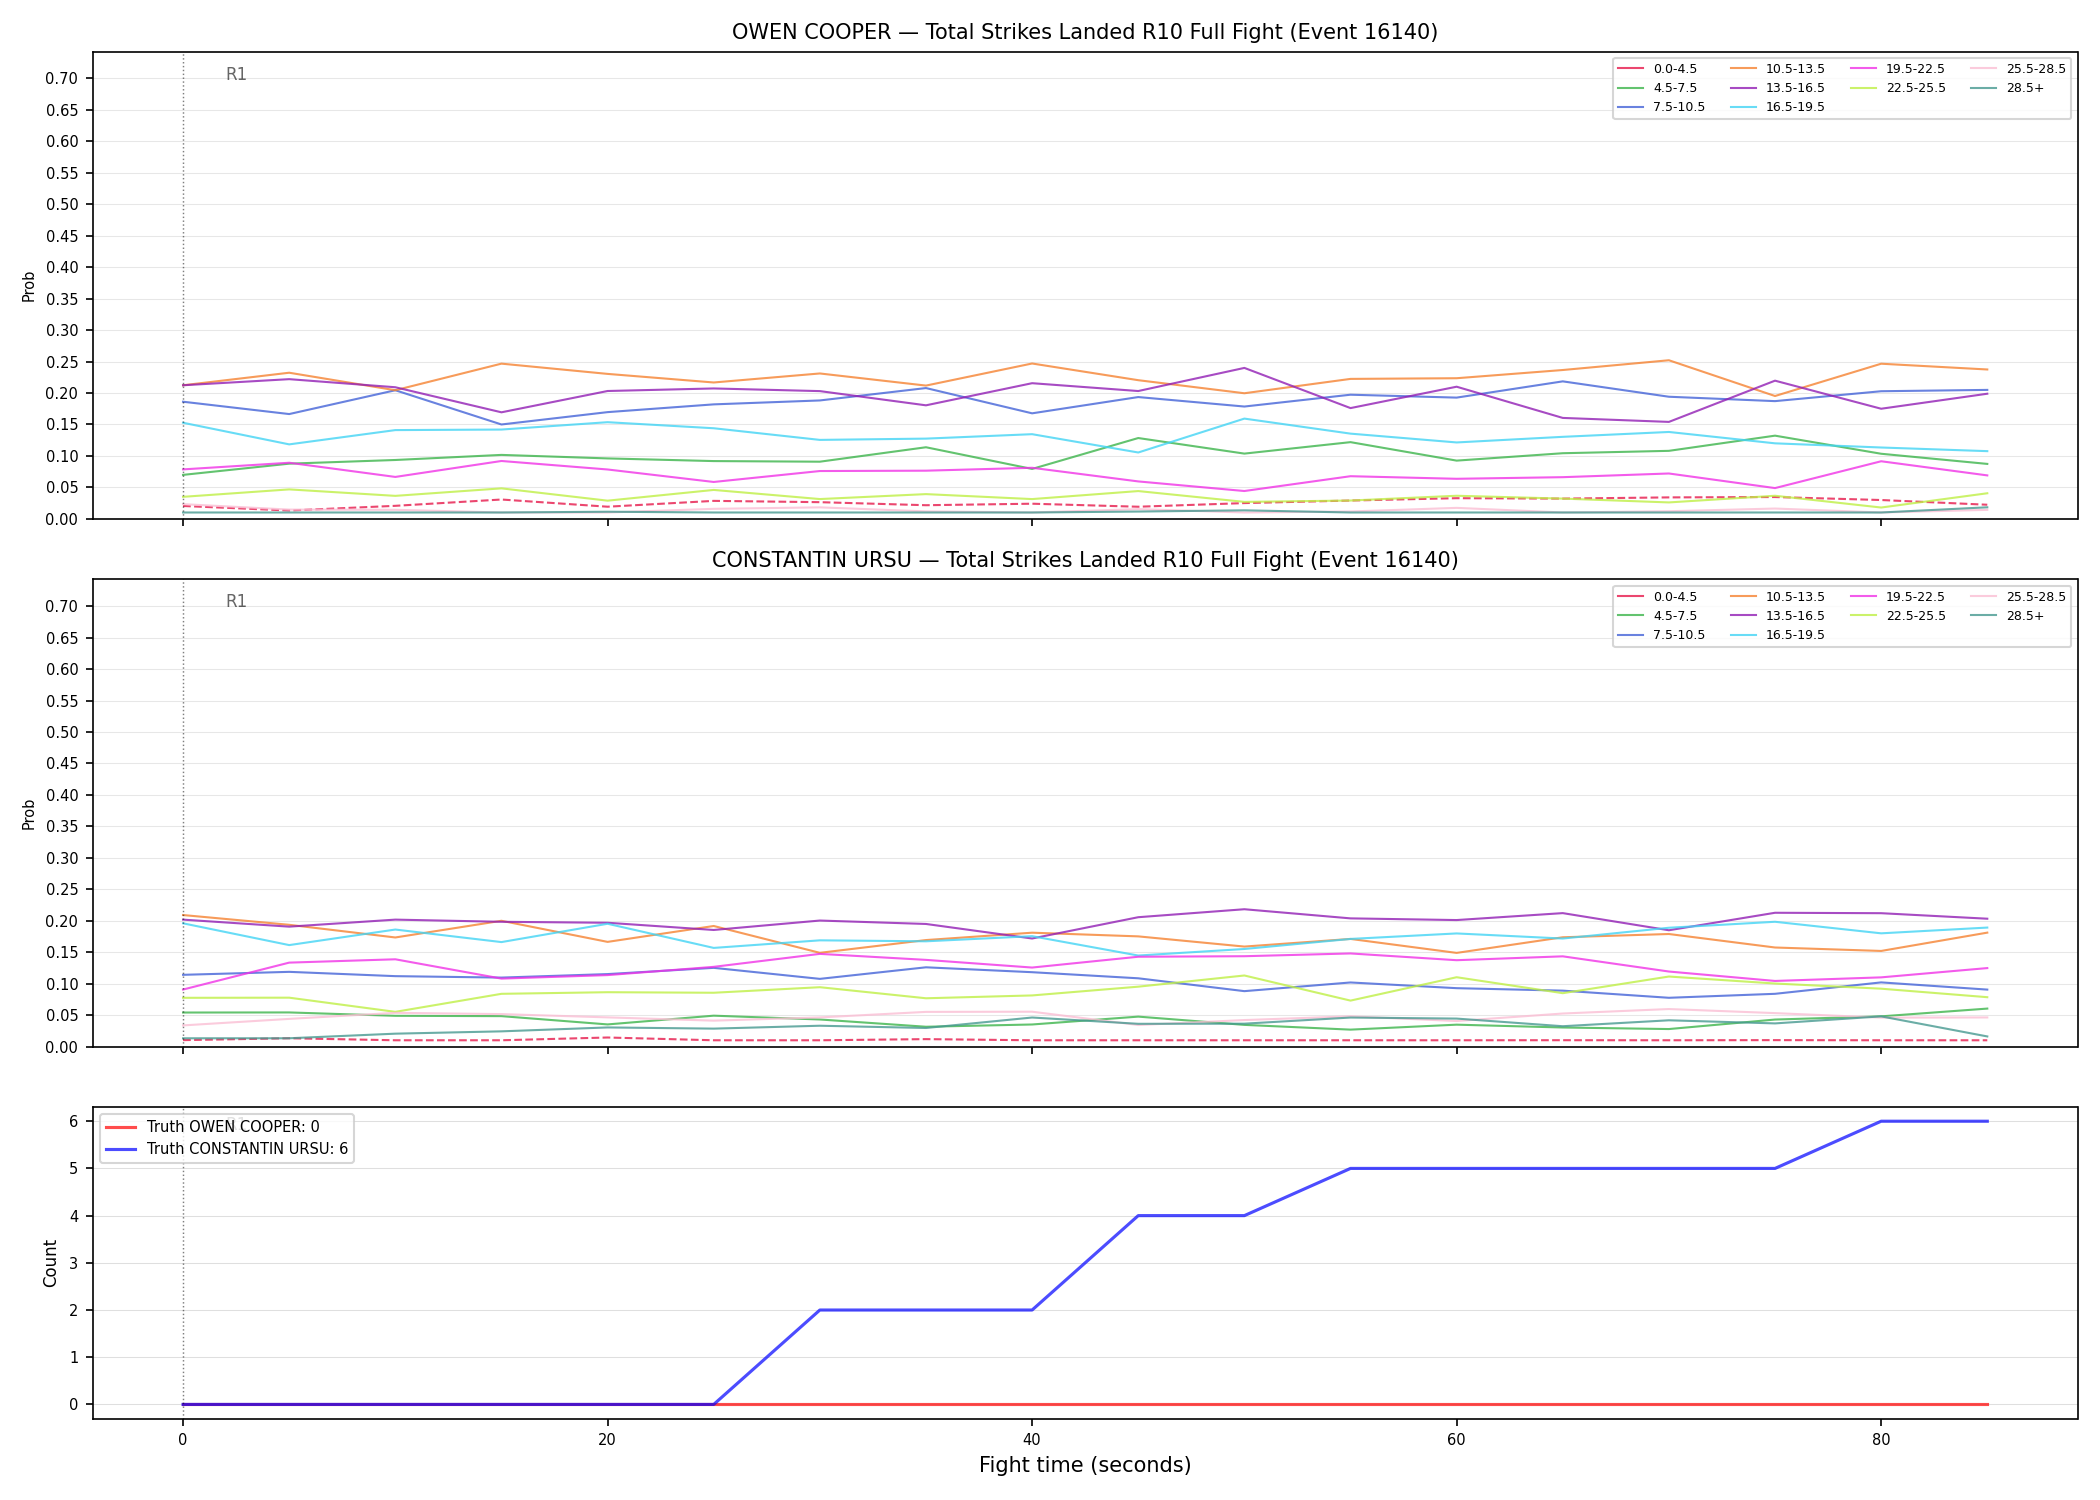Select the 13.5-16.5 legend entry in Owen Cooper chart
Image resolution: width=2100 pixels, height=1500 pixels.
click(x=1777, y=88)
